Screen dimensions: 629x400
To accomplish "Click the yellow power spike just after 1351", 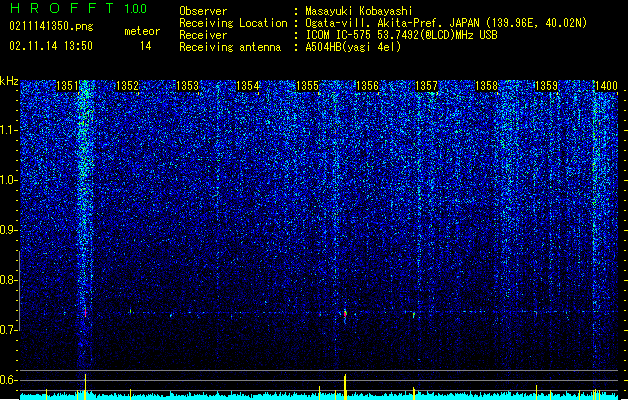I will click(85, 387).
